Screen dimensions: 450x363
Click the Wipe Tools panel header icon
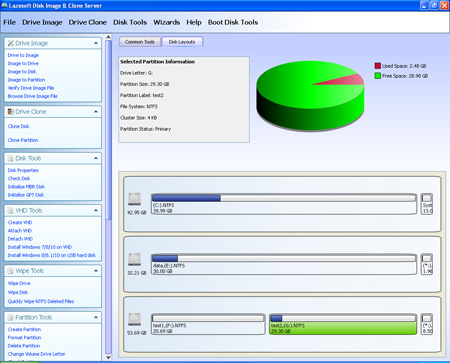pos(11,271)
